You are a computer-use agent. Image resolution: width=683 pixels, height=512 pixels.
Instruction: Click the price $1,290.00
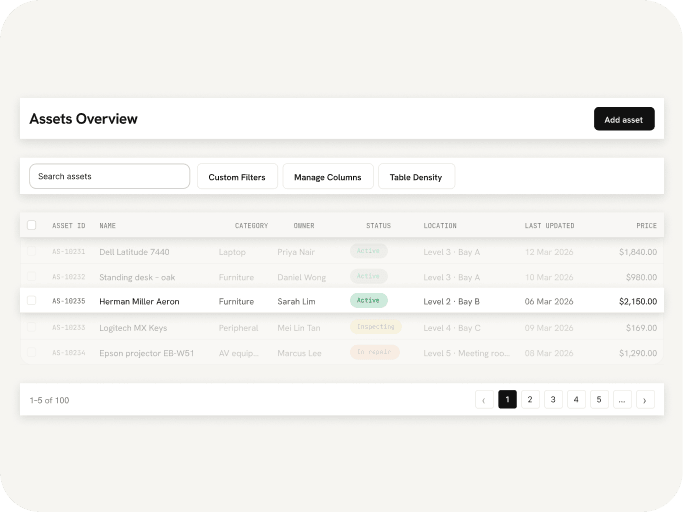(638, 353)
